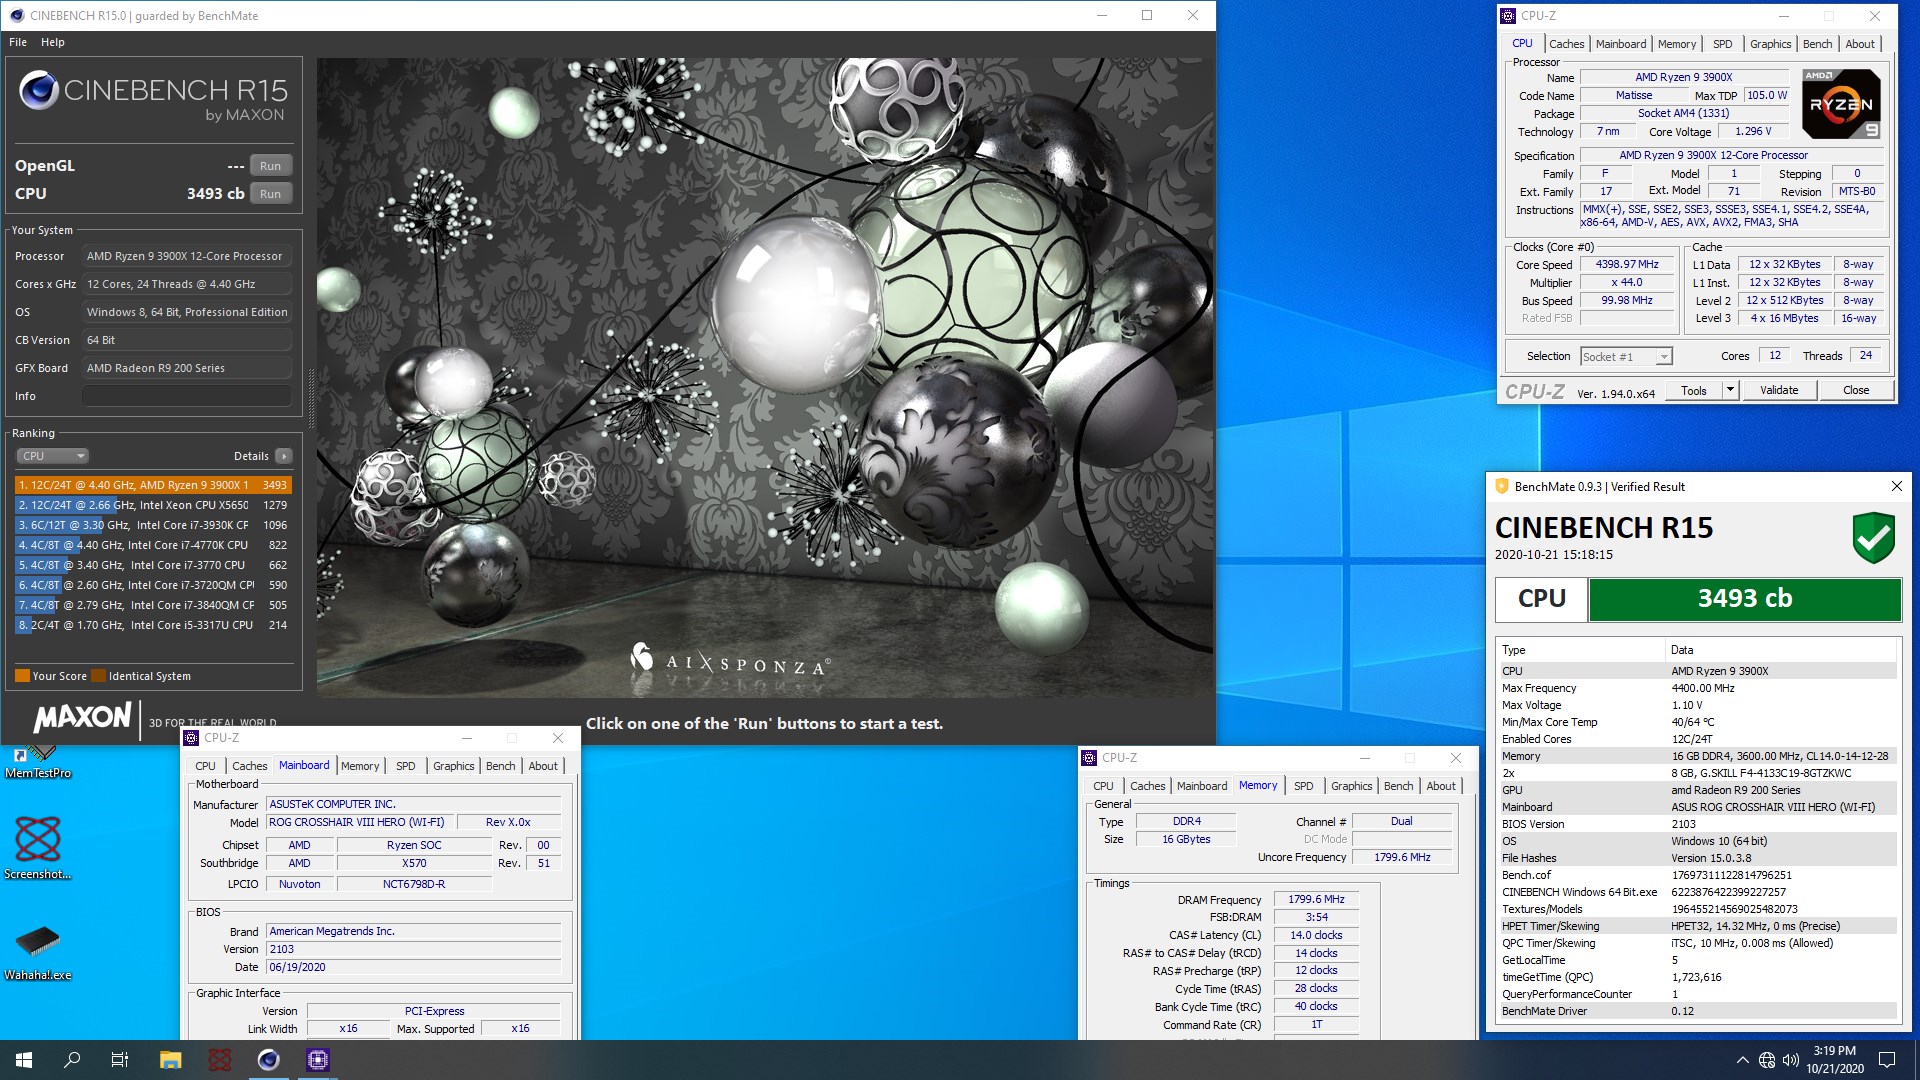Open the CPU ranking dropdown in Cinebench
This screenshot has height=1080, width=1920.
coord(52,456)
